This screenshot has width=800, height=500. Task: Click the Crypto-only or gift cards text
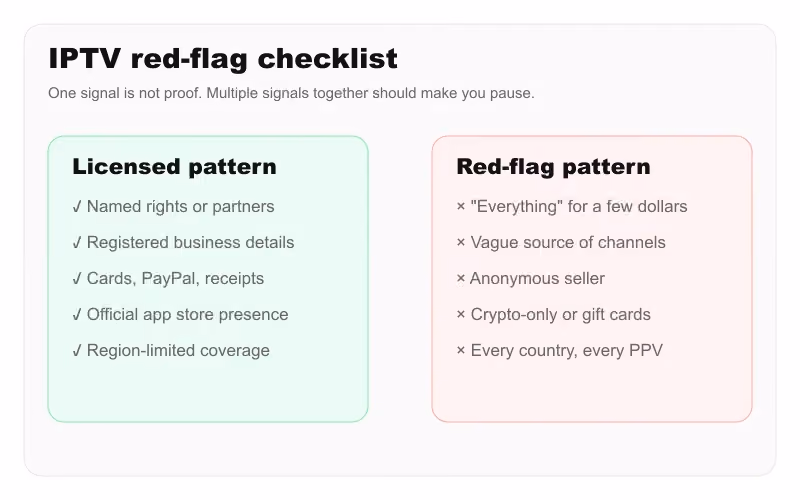561,315
